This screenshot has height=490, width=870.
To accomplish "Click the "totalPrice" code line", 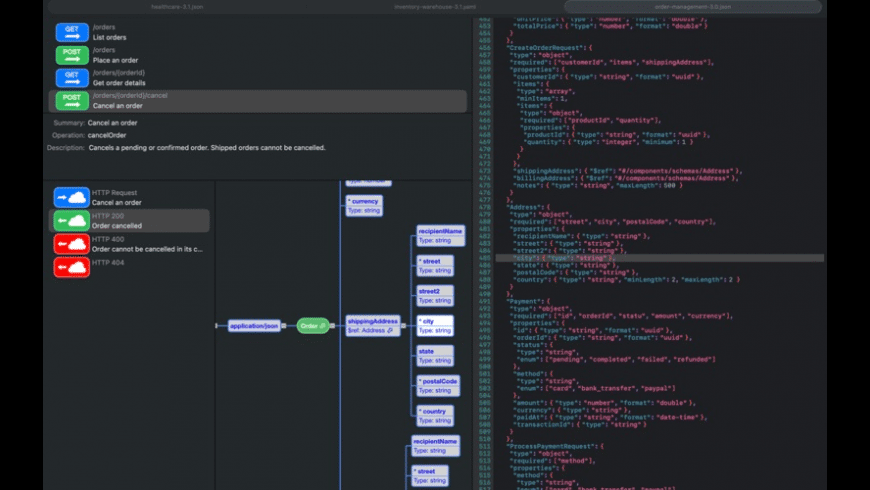I will (610, 26).
